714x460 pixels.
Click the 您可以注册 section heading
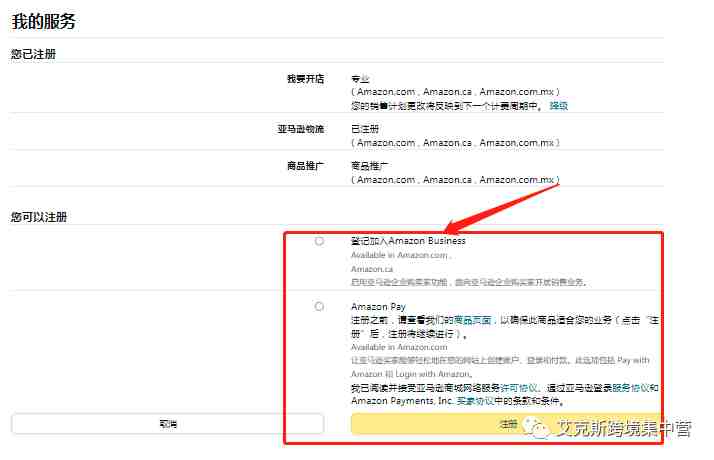click(x=39, y=217)
